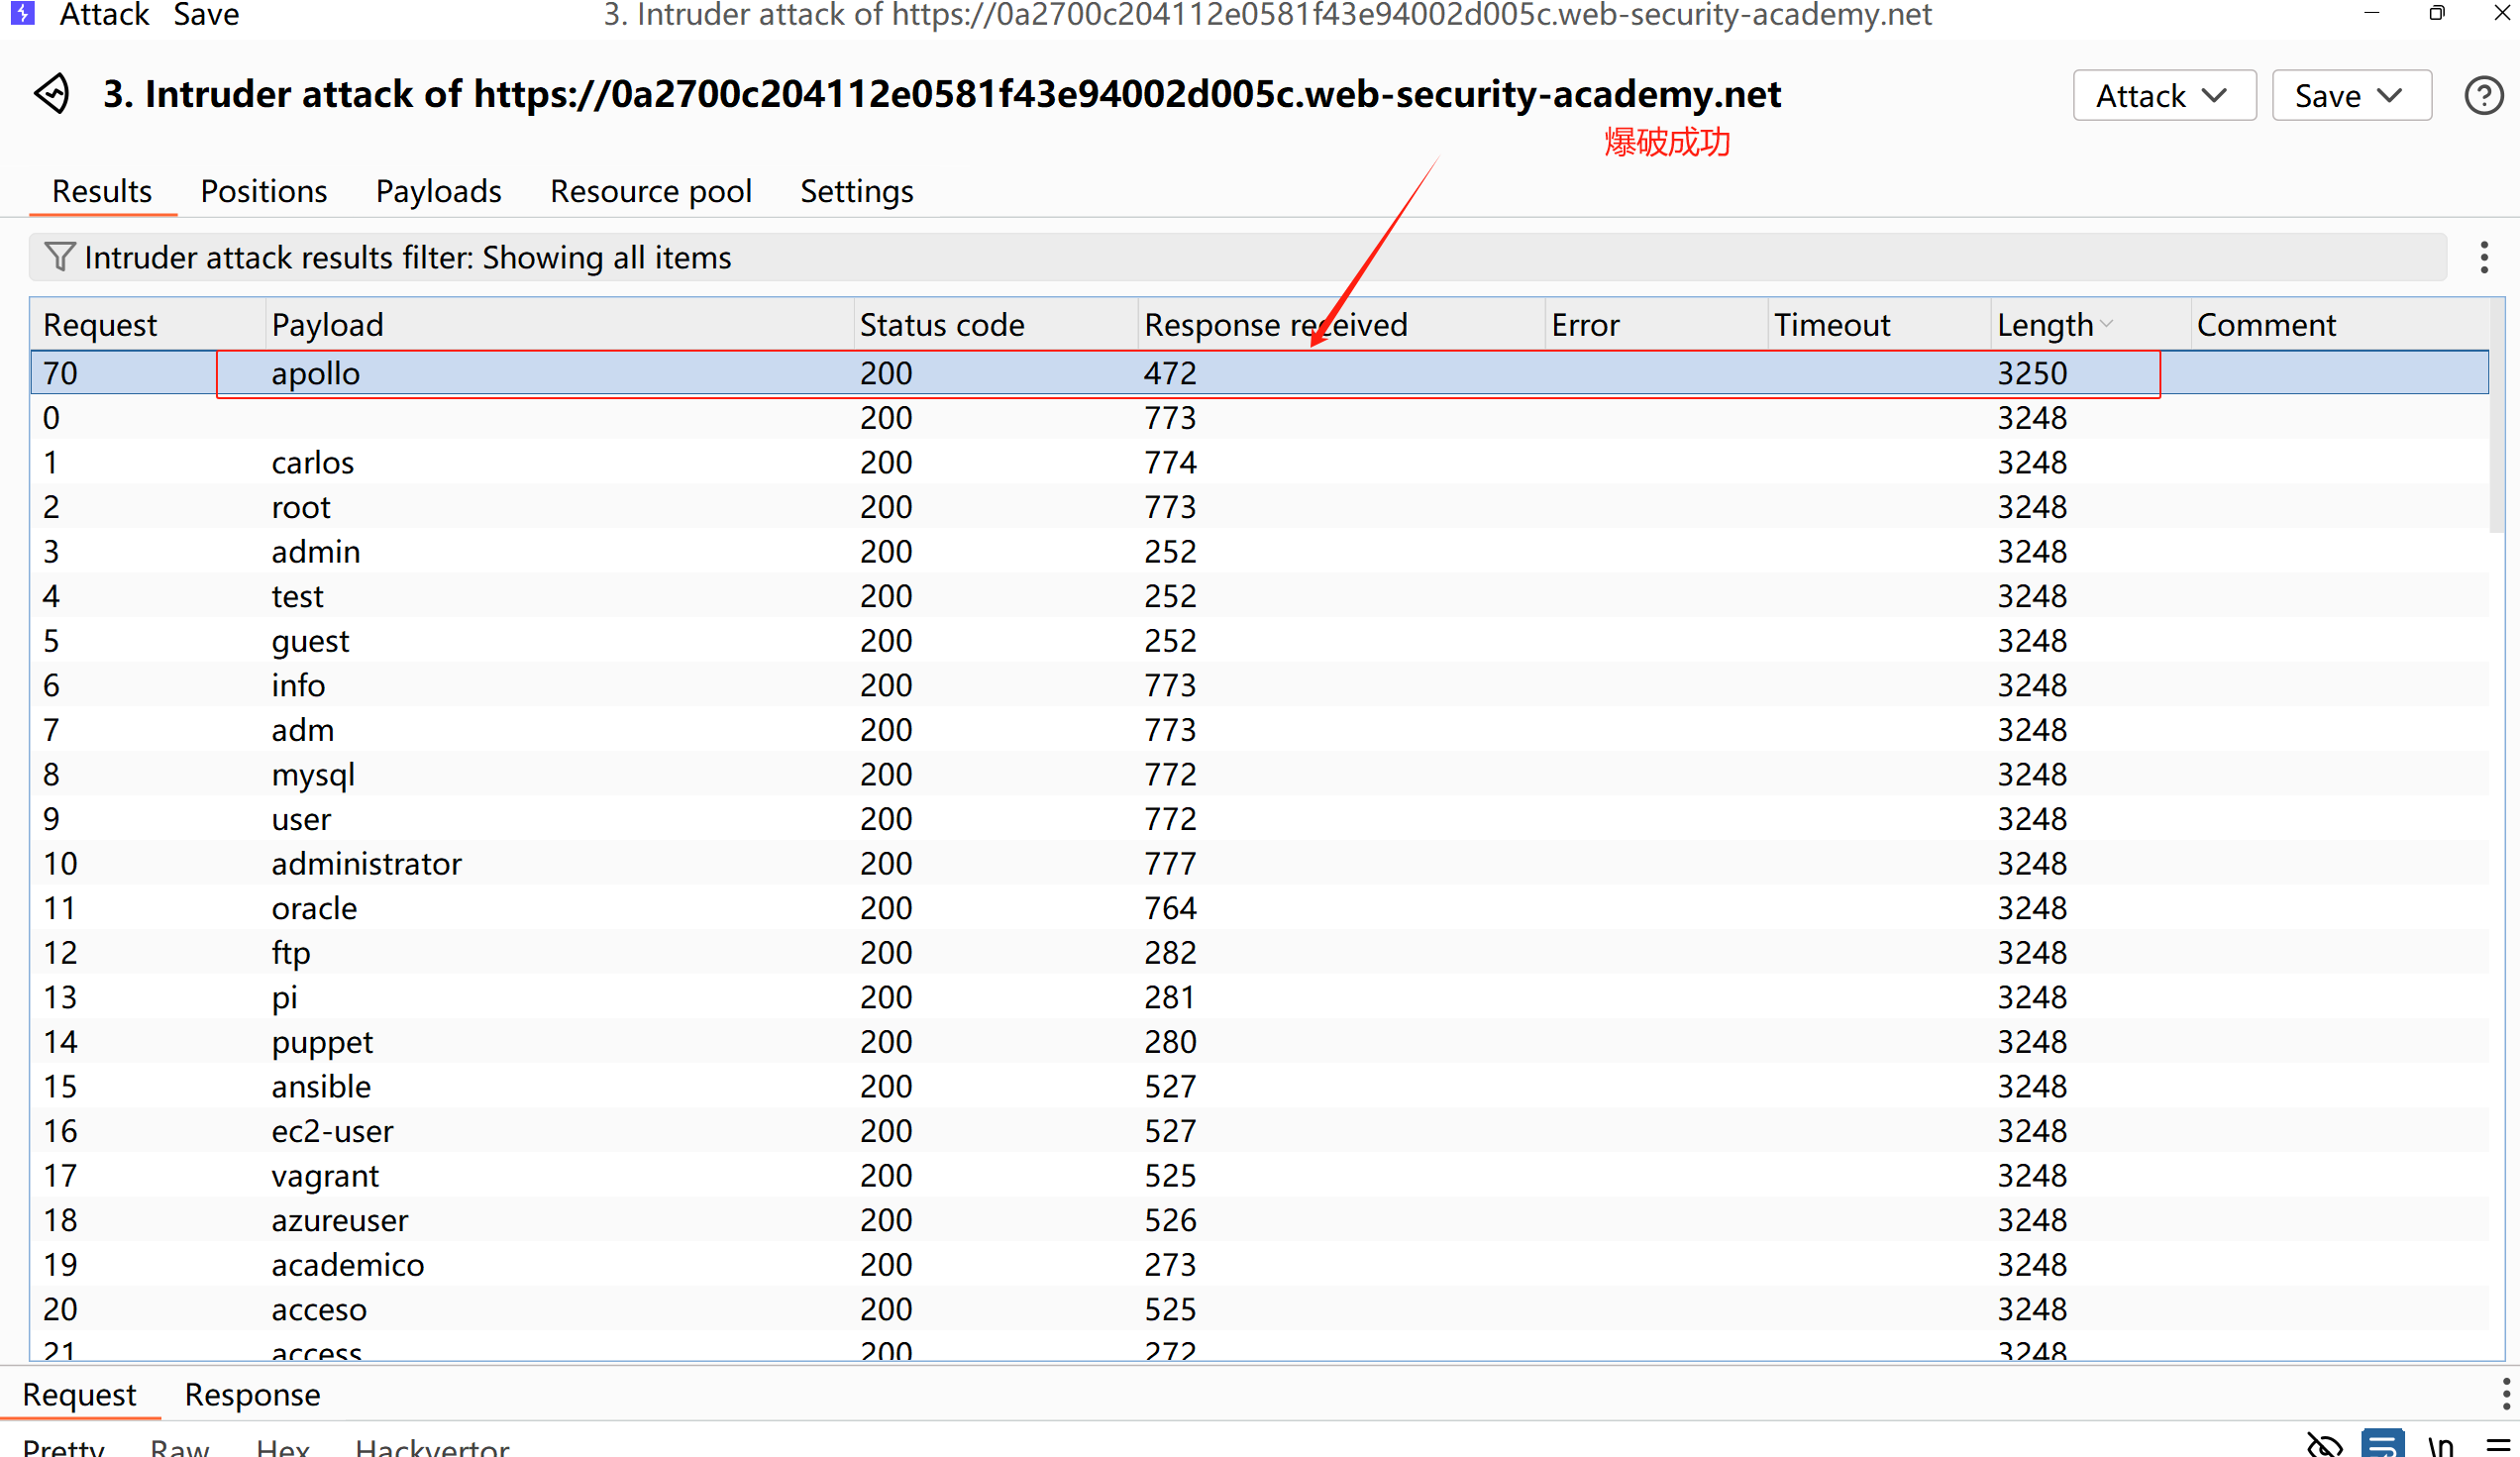2520x1457 pixels.
Task: Select the administrator payload row
Action: [366, 863]
